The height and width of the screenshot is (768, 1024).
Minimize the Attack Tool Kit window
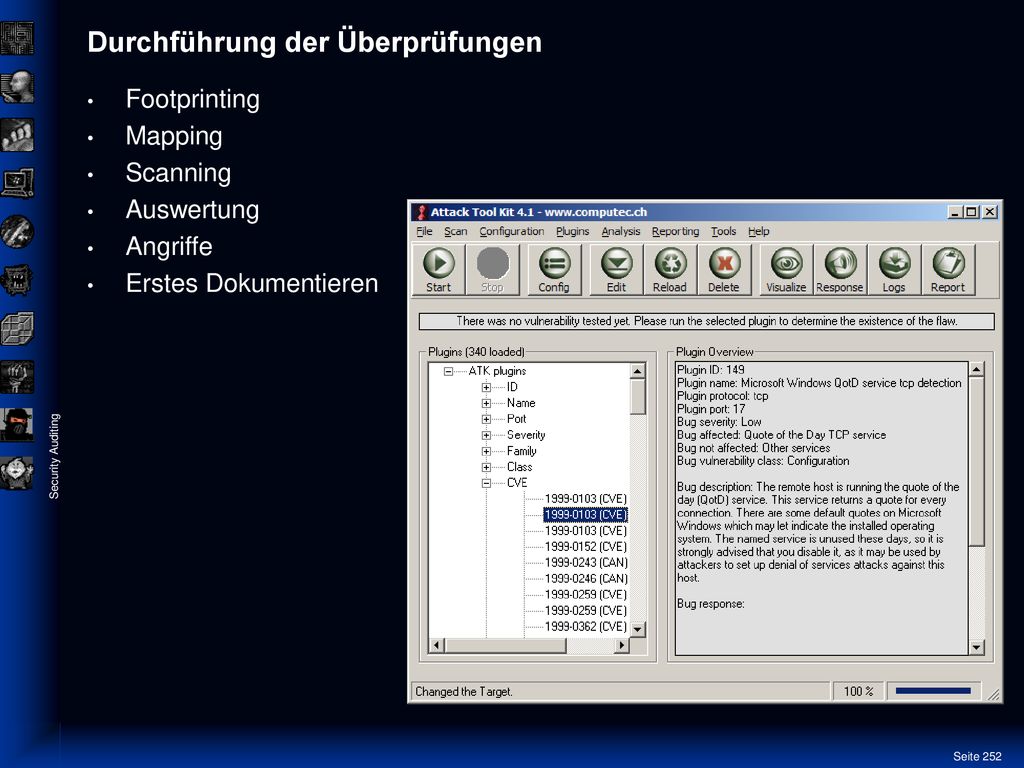coord(955,212)
